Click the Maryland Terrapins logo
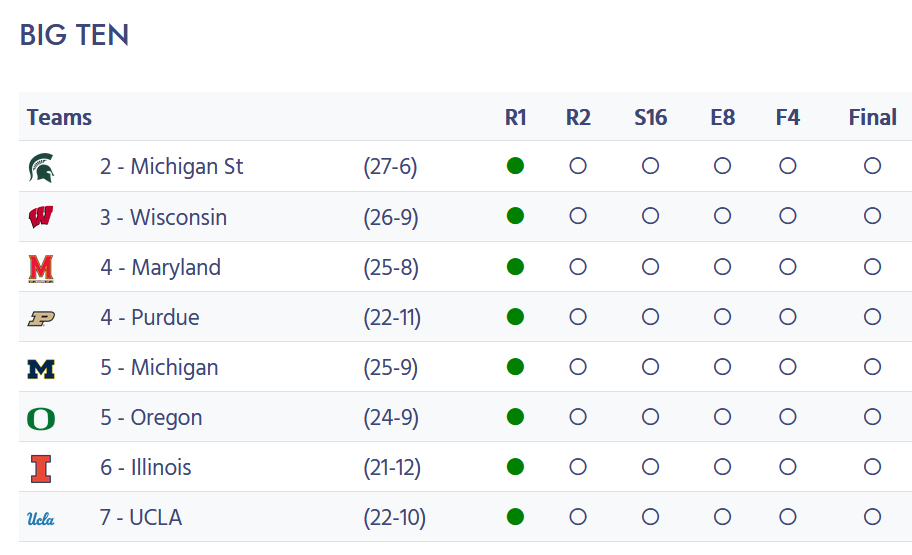 [41, 268]
